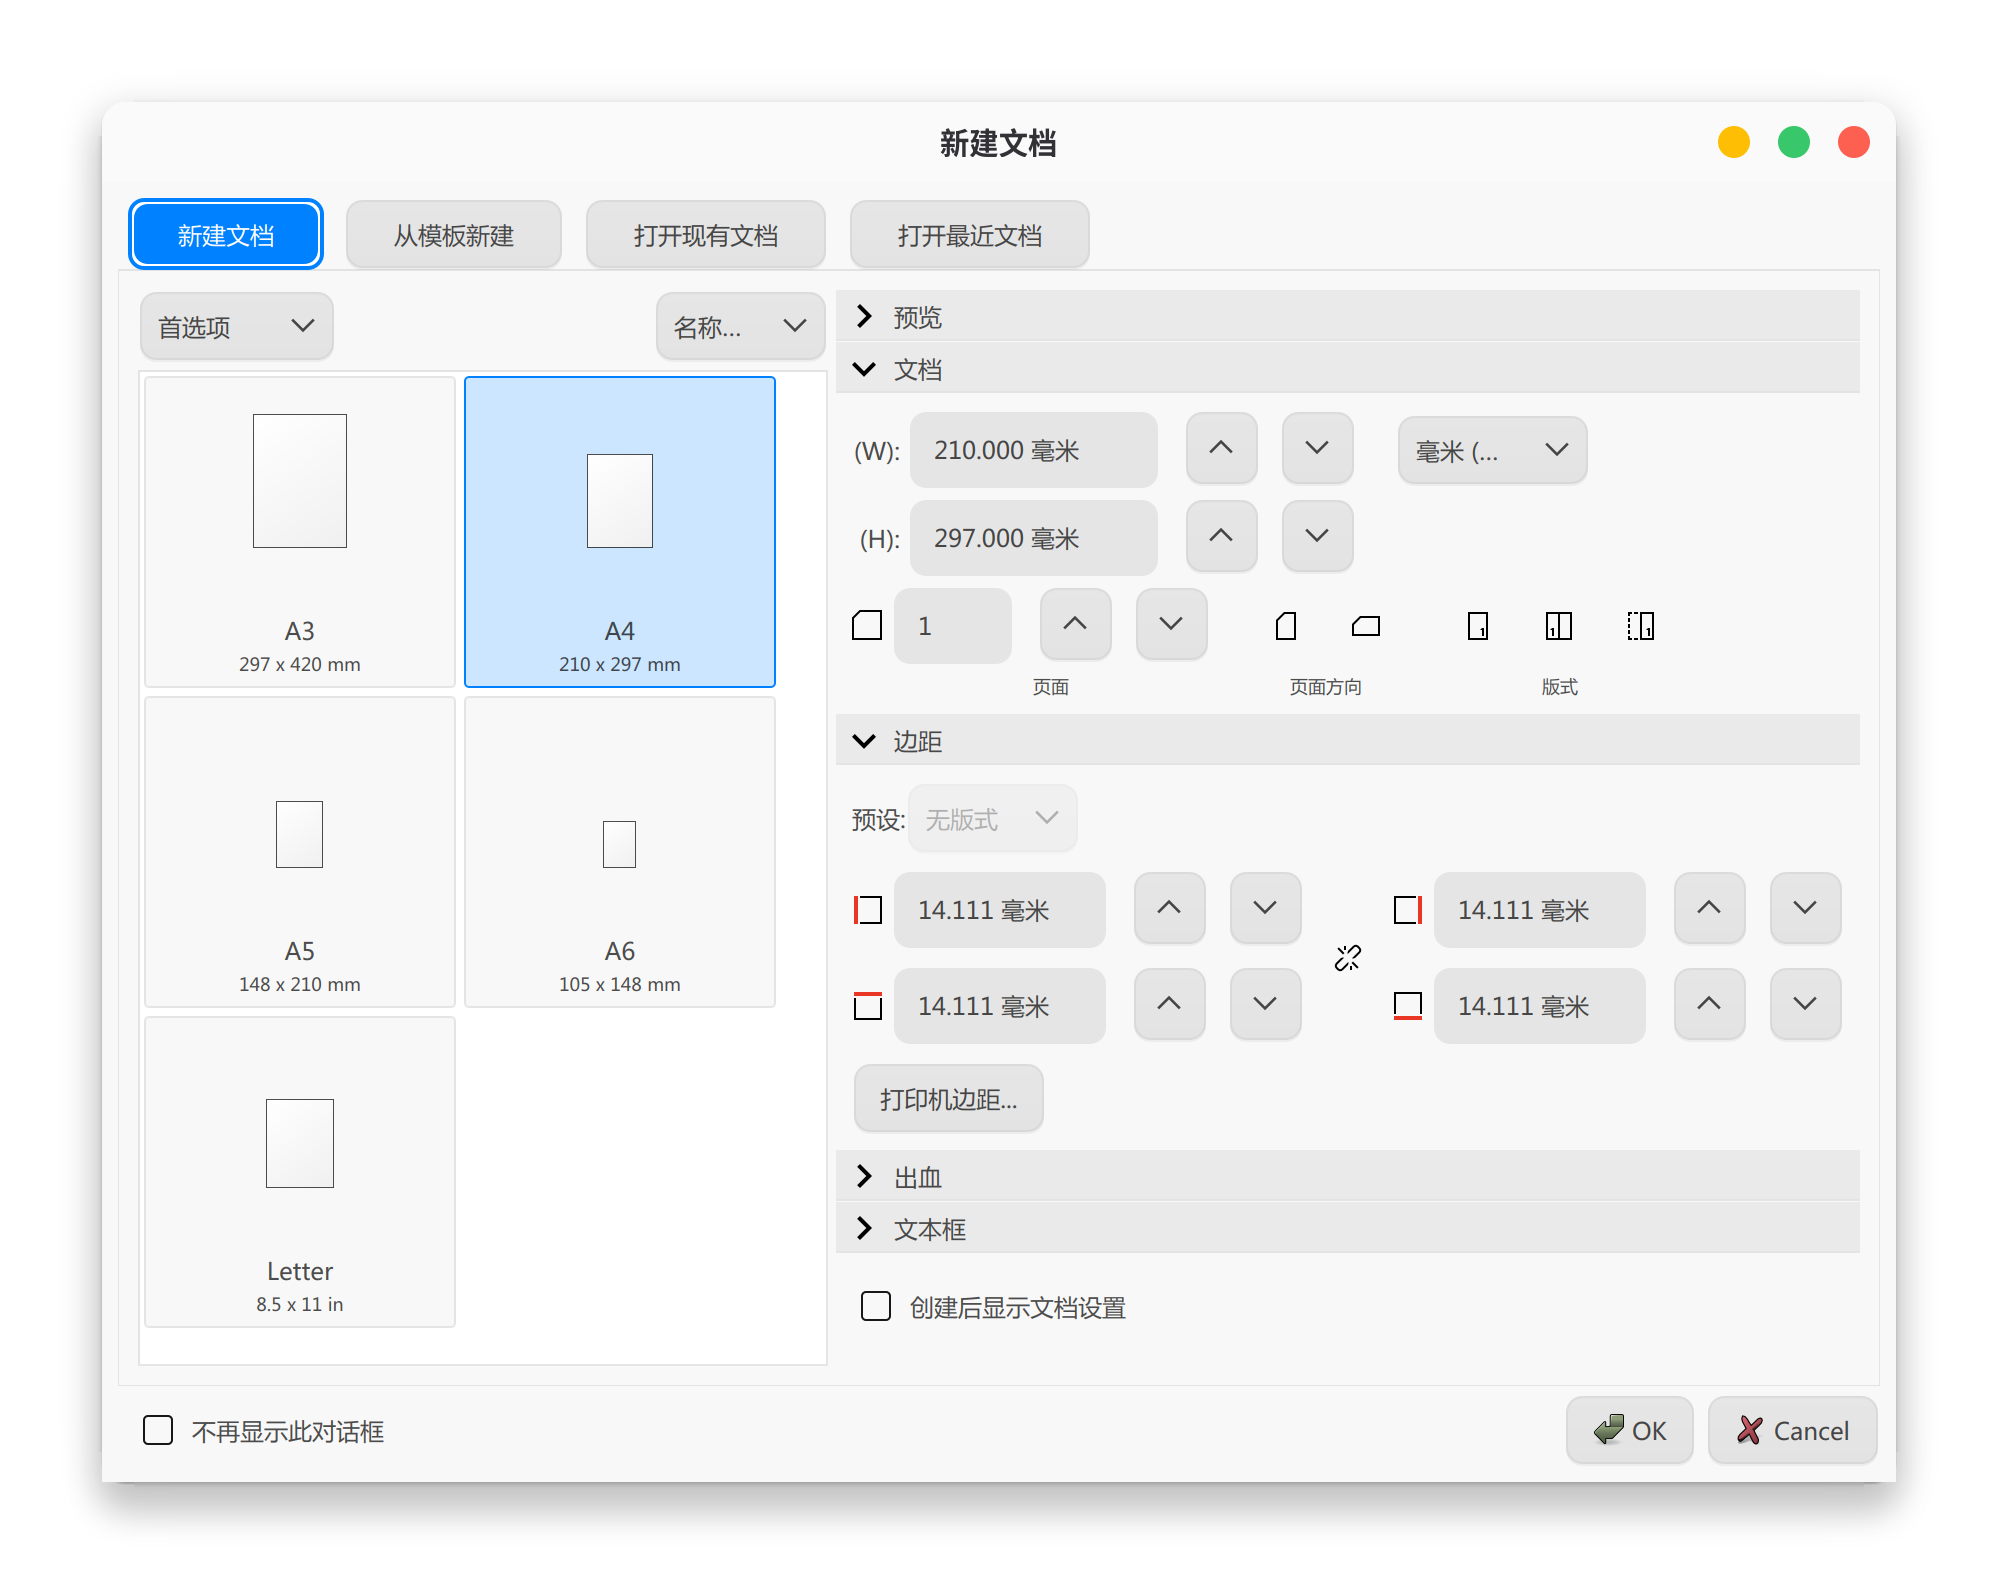Expand the 预览 section

pos(1348,317)
